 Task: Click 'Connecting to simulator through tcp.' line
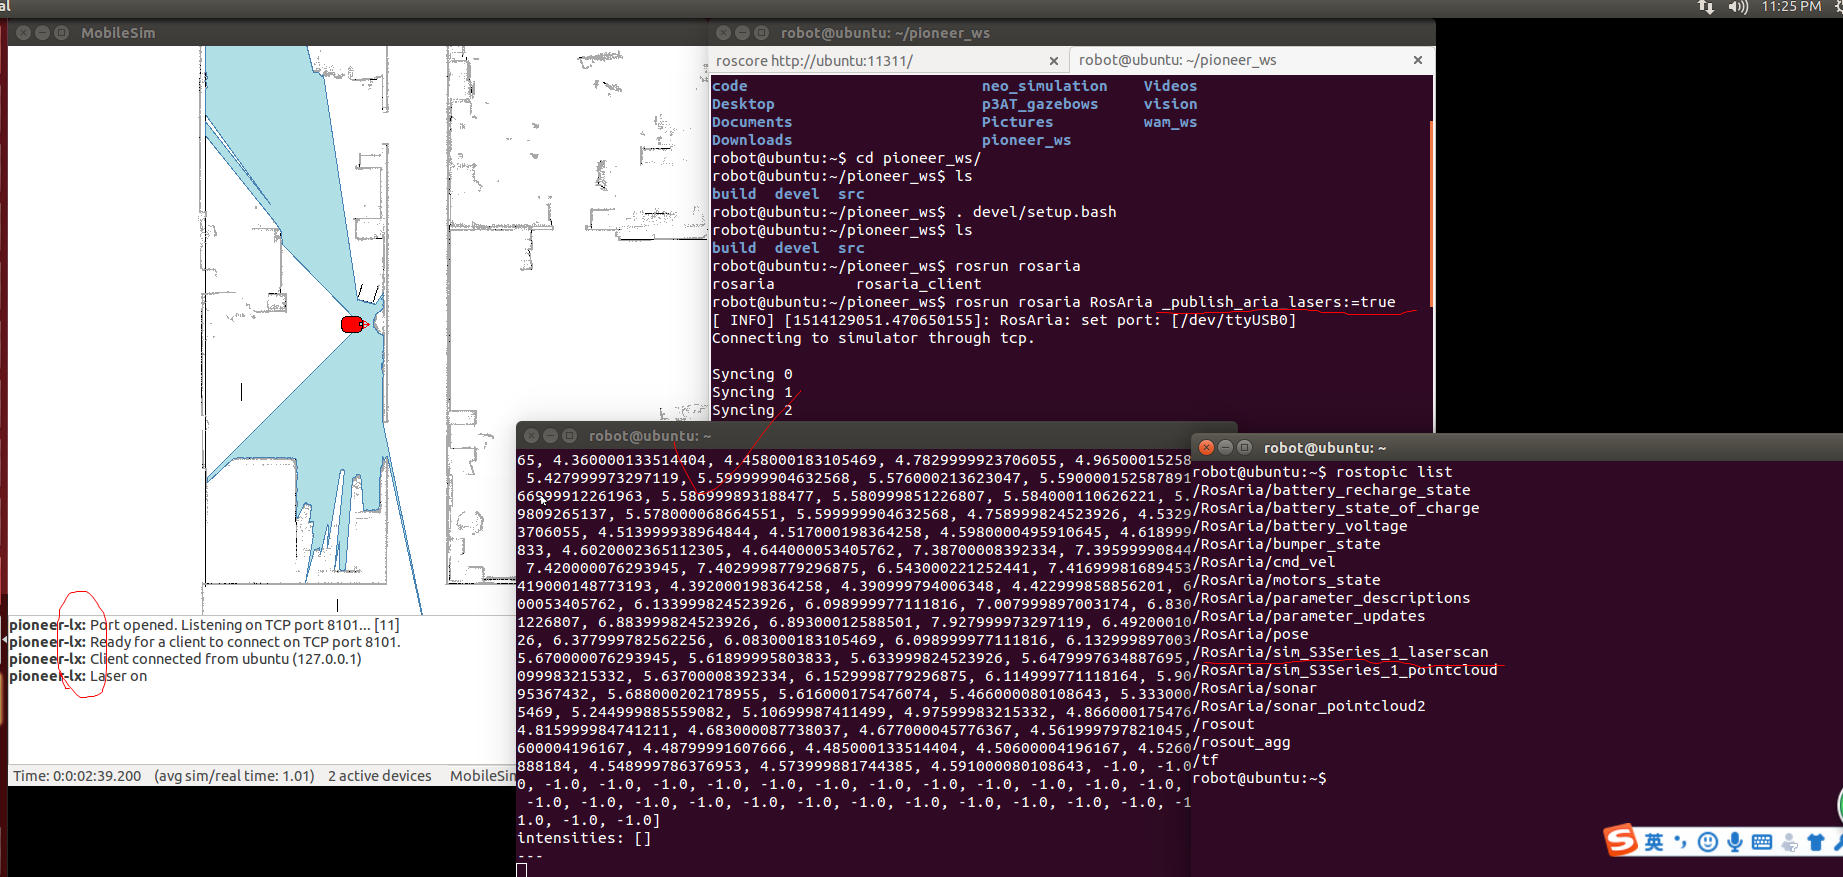point(873,338)
